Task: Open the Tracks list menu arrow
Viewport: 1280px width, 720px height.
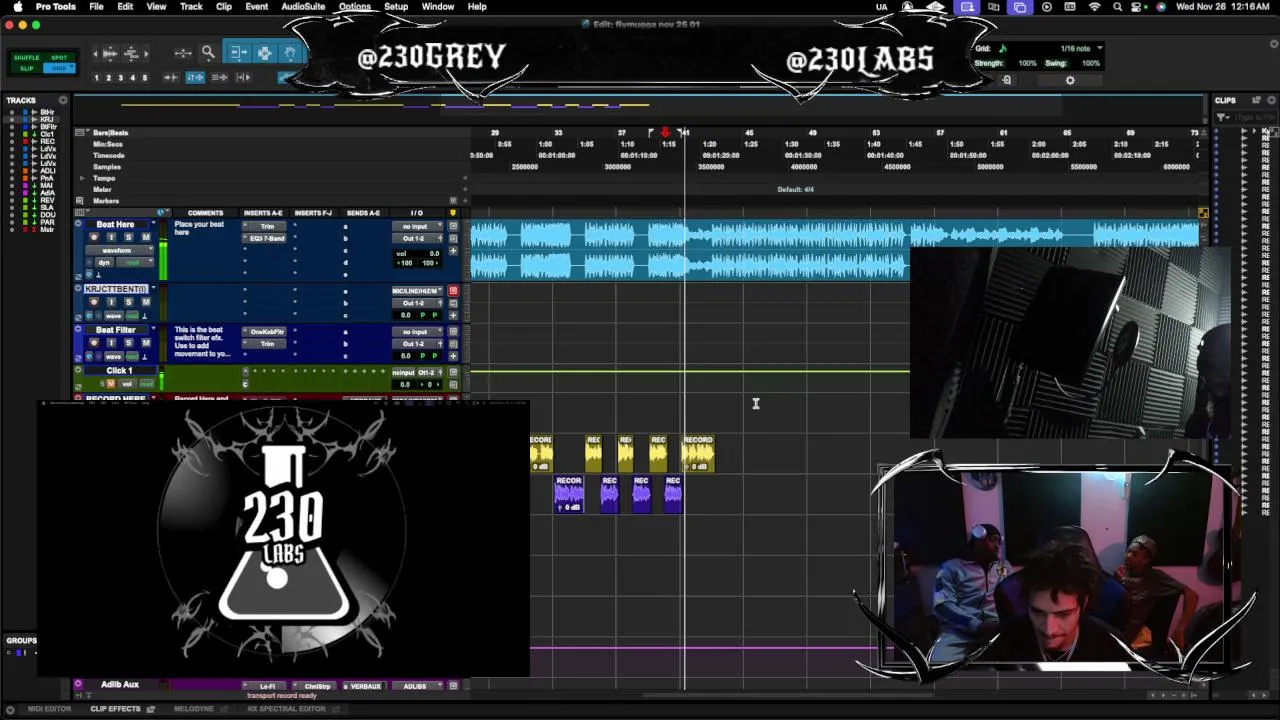Action: tap(63, 100)
